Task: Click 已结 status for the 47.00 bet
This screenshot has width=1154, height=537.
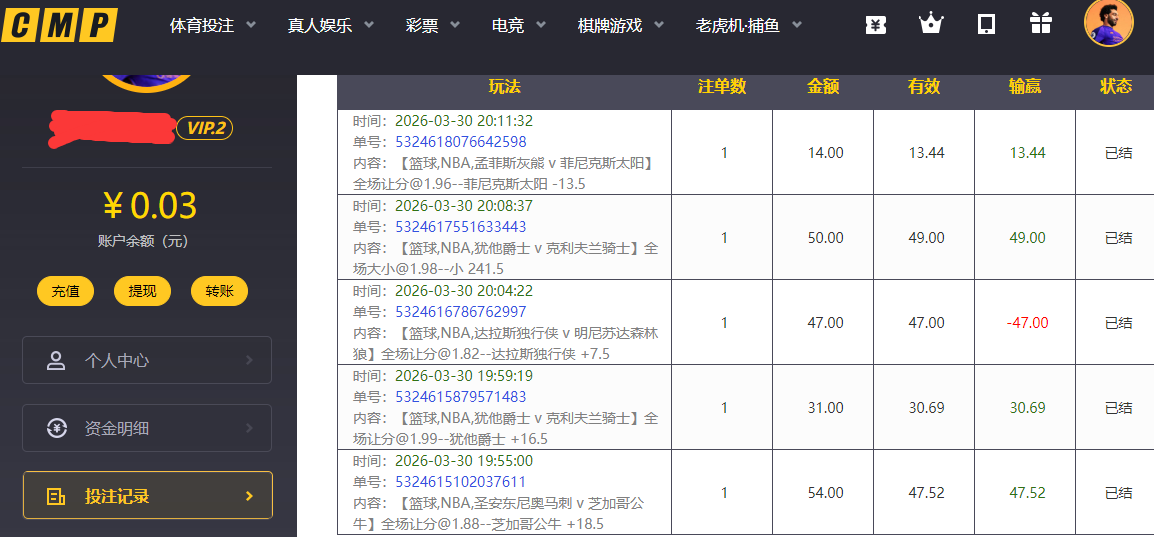Action: click(1119, 322)
